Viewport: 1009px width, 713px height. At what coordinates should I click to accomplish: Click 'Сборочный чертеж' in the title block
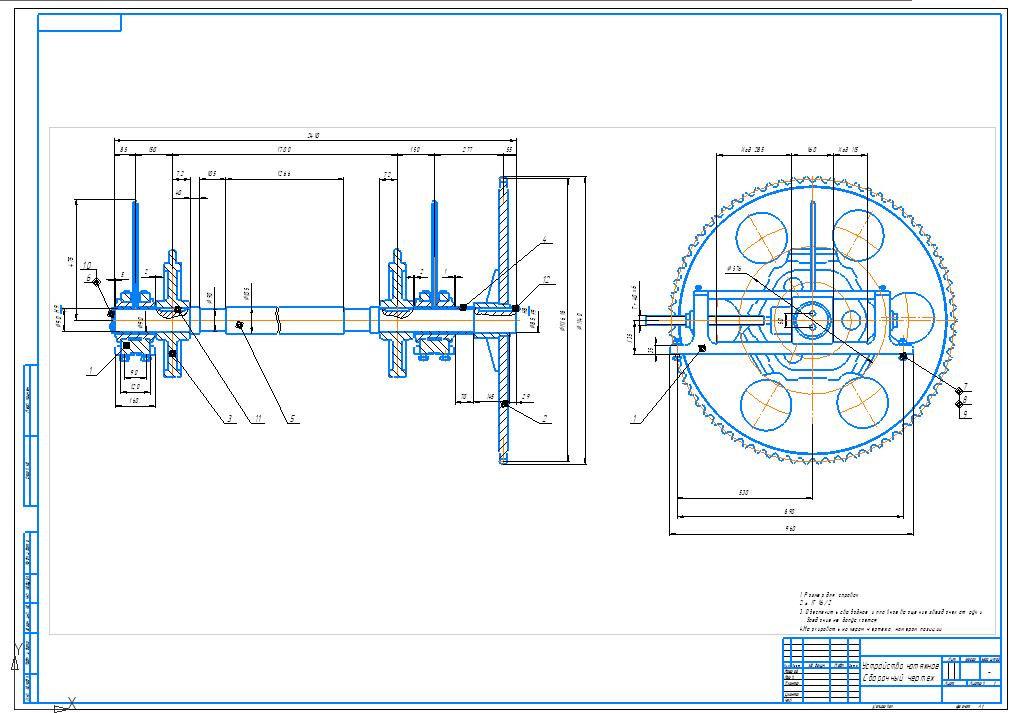898,678
